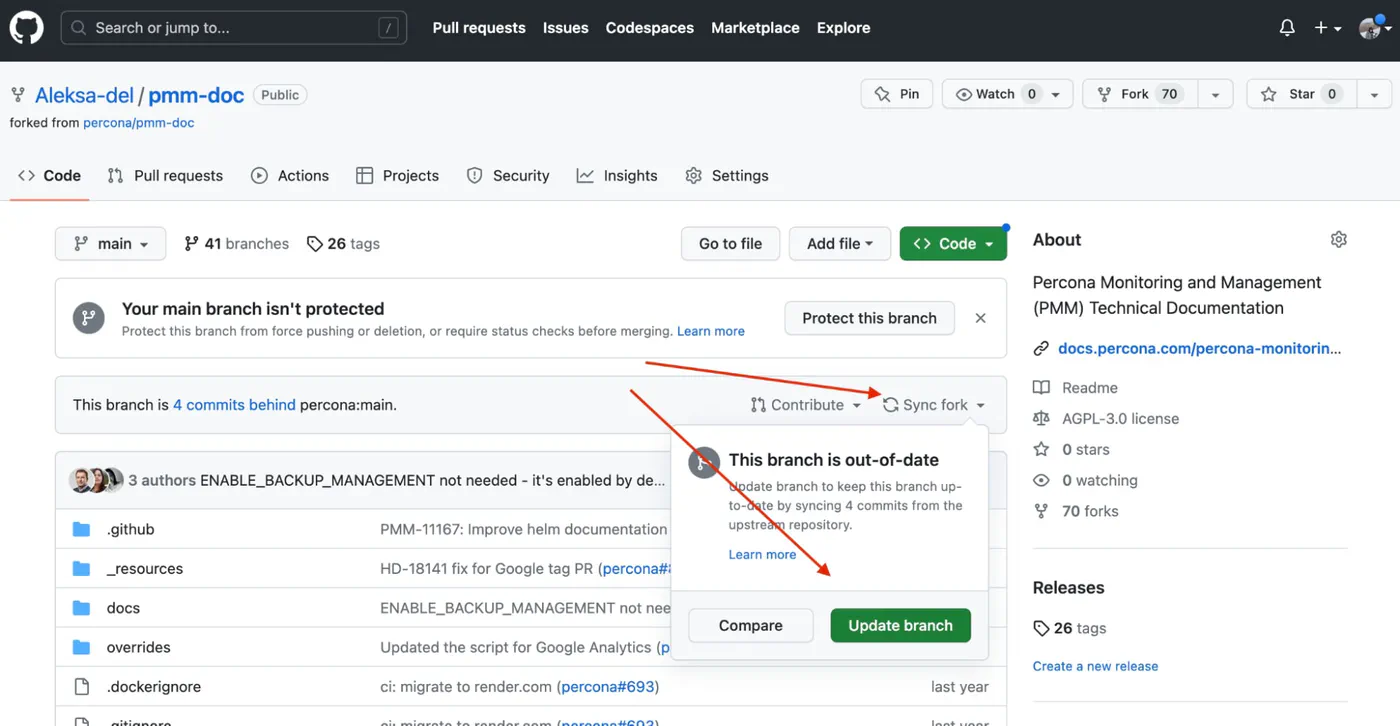Open the pmm-doc repository name link

tap(196, 95)
